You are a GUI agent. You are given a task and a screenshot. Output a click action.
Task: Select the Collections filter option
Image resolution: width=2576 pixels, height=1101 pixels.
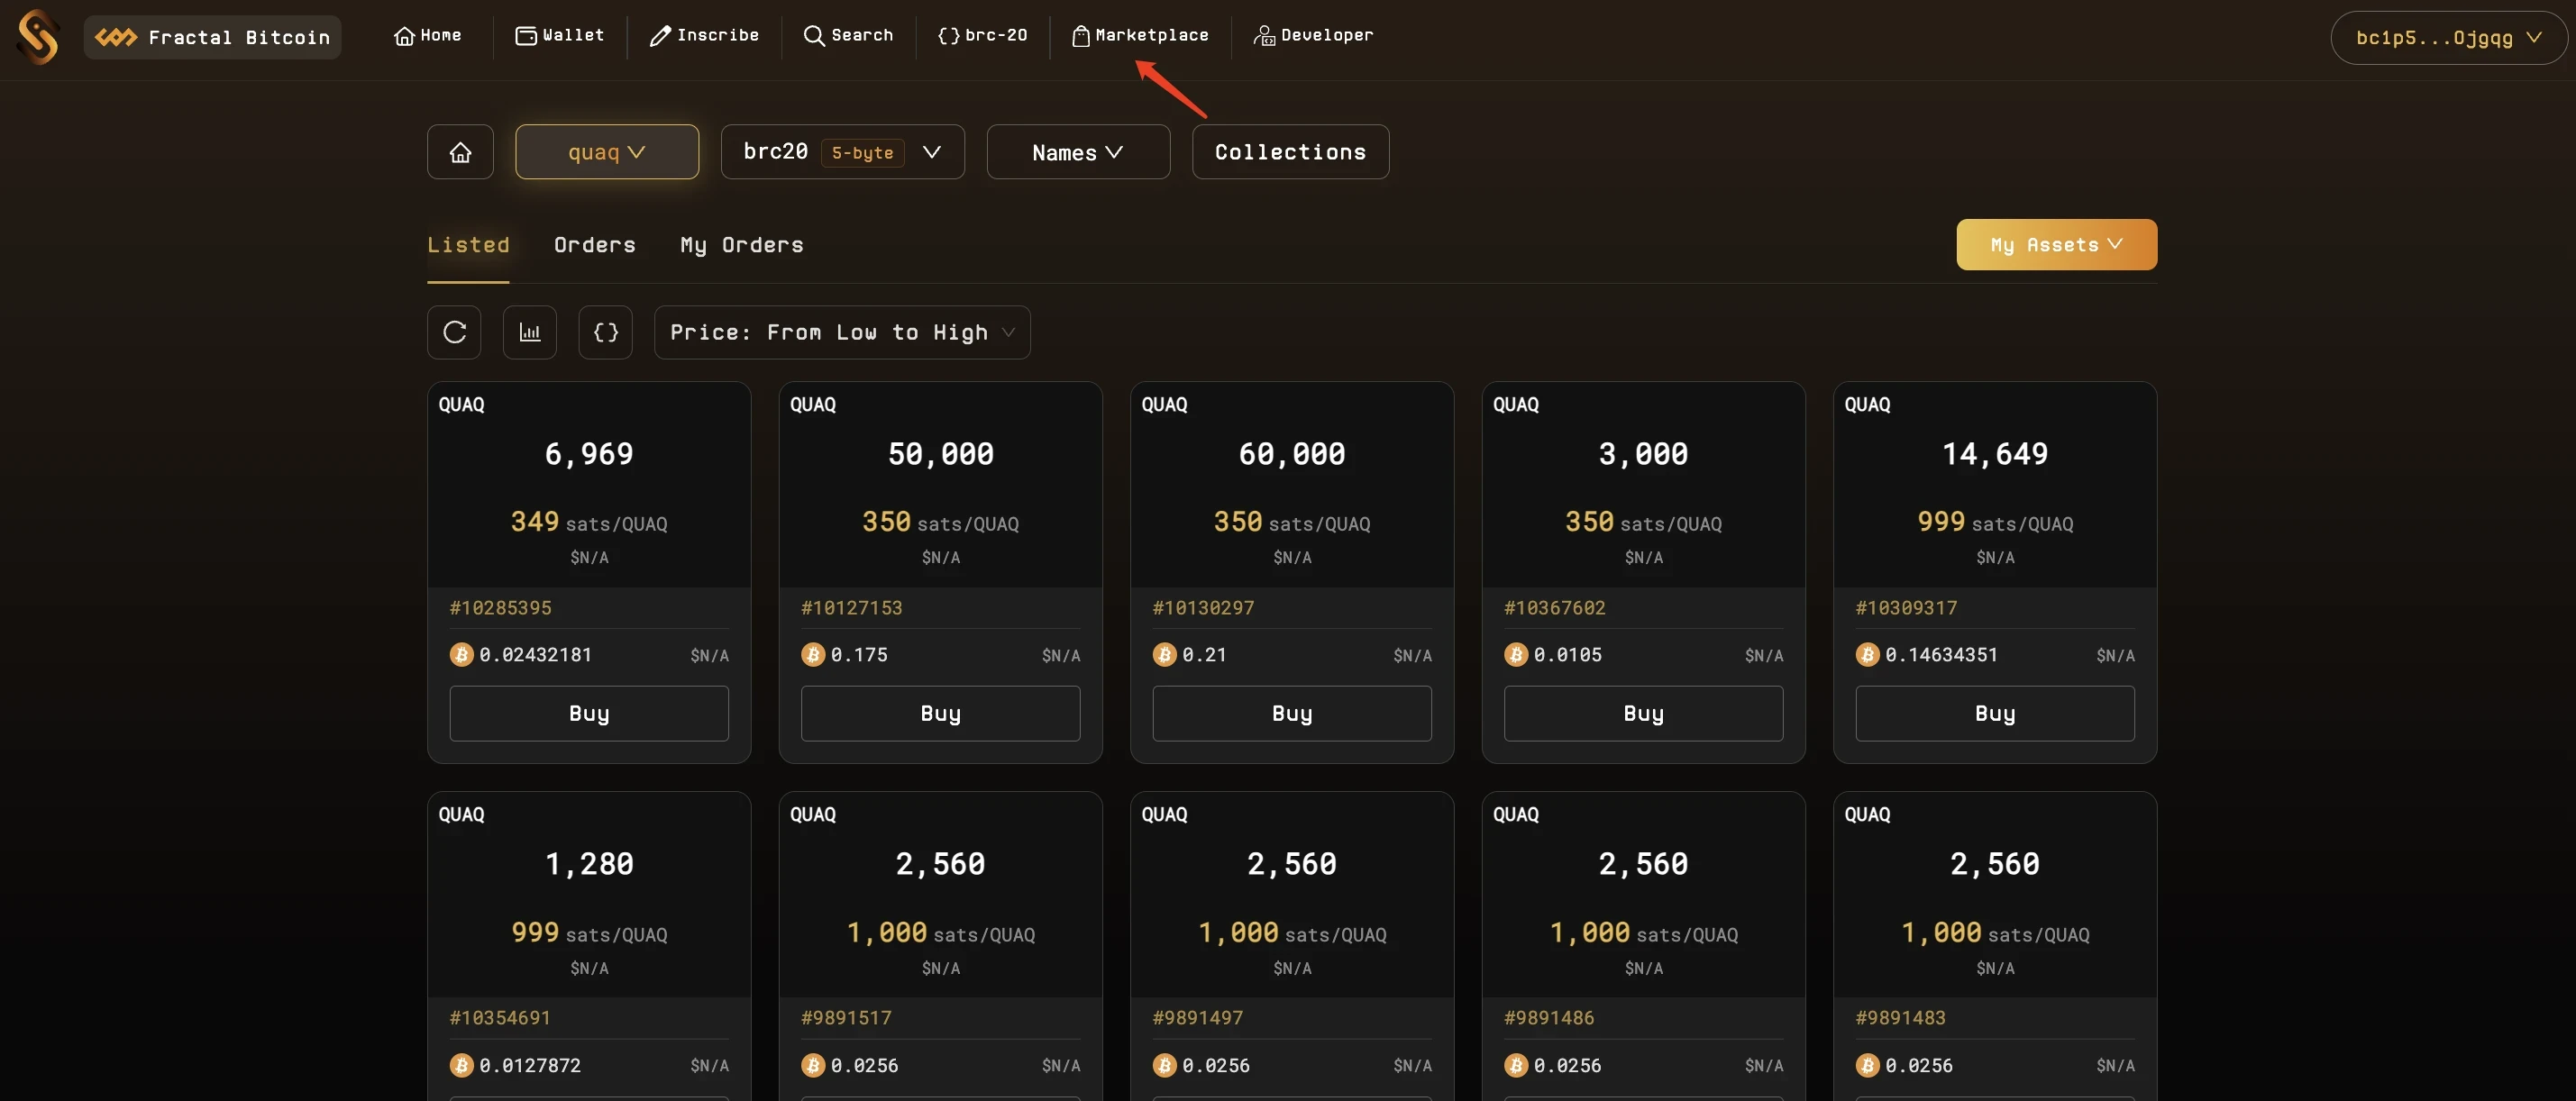click(1290, 151)
